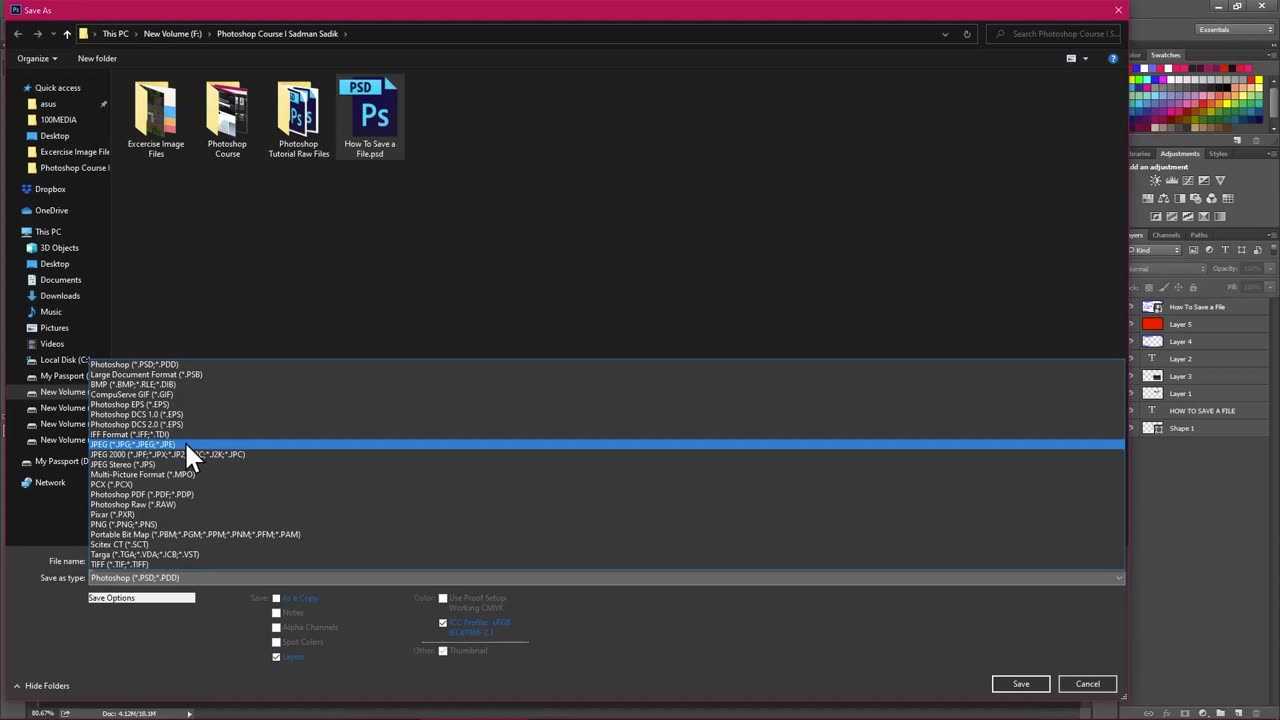Open the view options dropdown arrow
The height and width of the screenshot is (720, 1280).
pyautogui.click(x=1086, y=58)
